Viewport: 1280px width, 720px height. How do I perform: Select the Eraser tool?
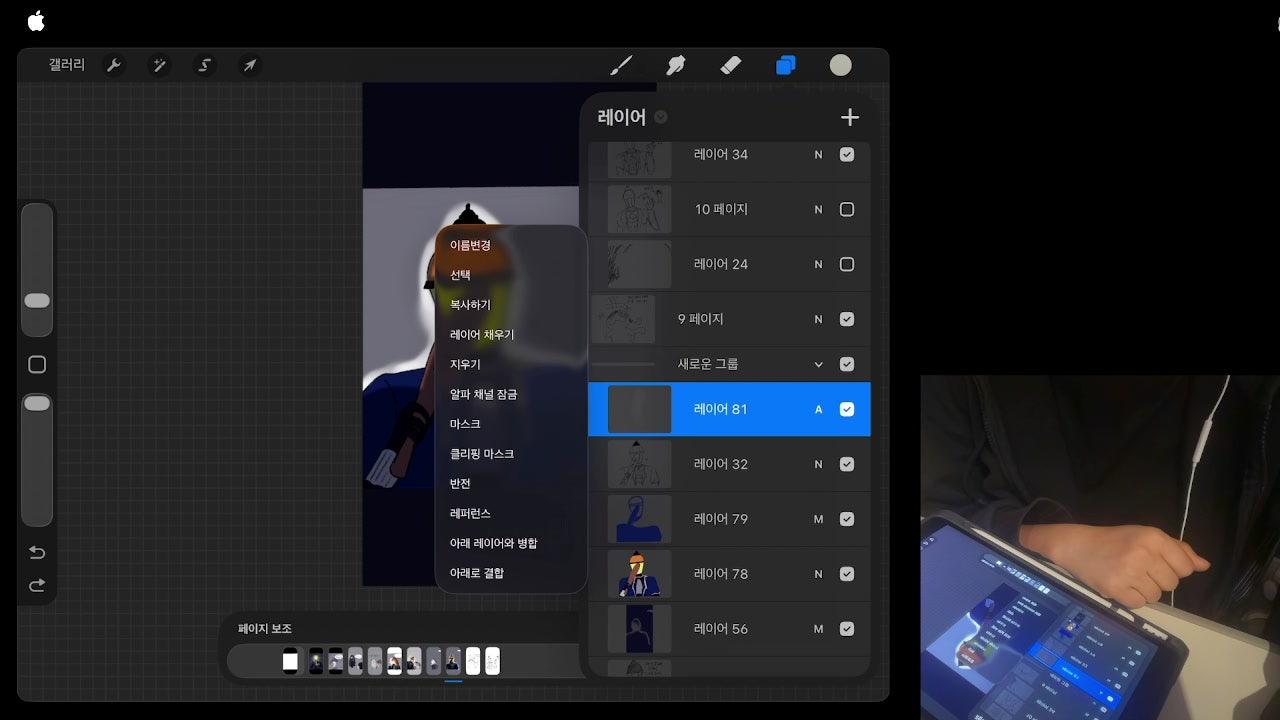(731, 65)
